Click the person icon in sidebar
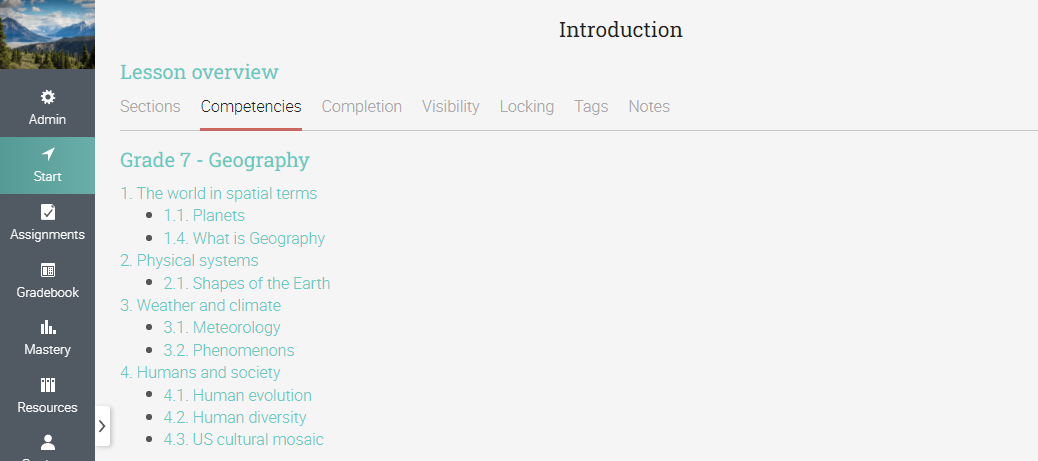This screenshot has width=1038, height=461. click(47, 442)
